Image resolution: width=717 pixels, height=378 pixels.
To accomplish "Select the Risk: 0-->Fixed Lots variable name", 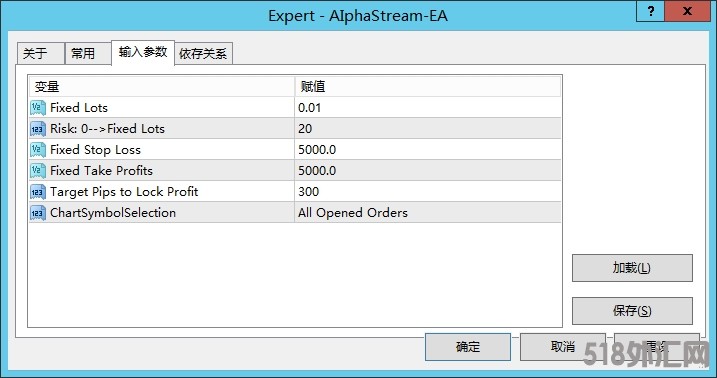I will click(107, 129).
